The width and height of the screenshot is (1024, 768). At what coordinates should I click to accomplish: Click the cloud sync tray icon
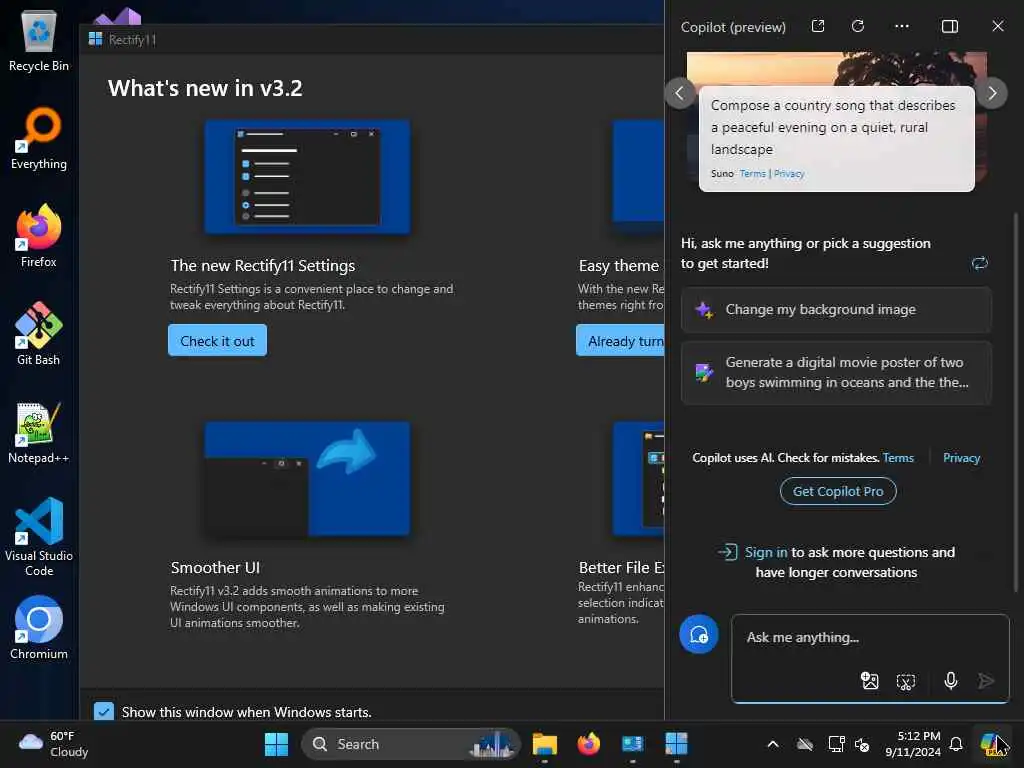[x=805, y=744]
